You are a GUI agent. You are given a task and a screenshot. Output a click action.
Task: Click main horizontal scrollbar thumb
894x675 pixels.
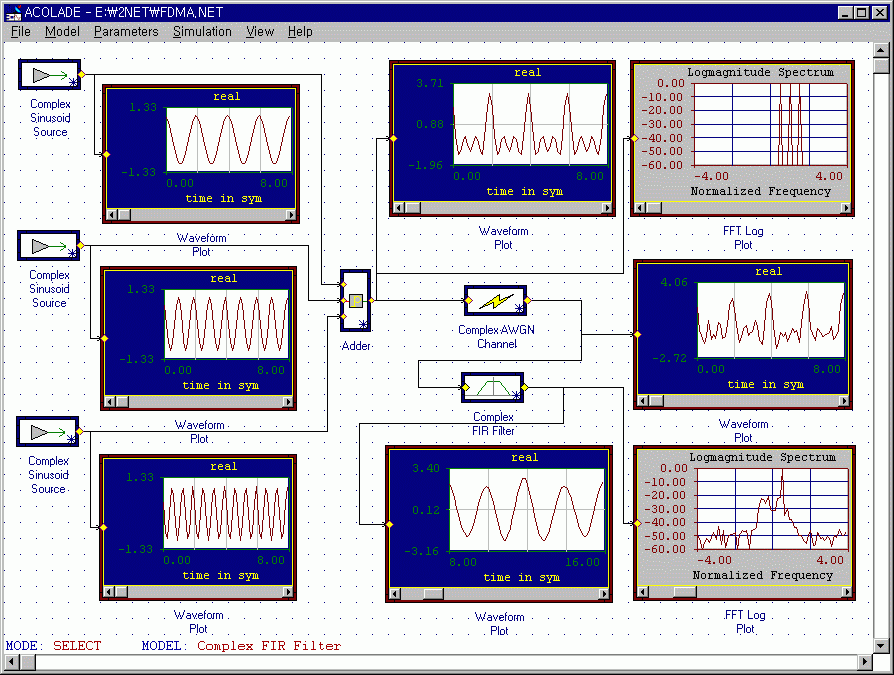(27, 662)
